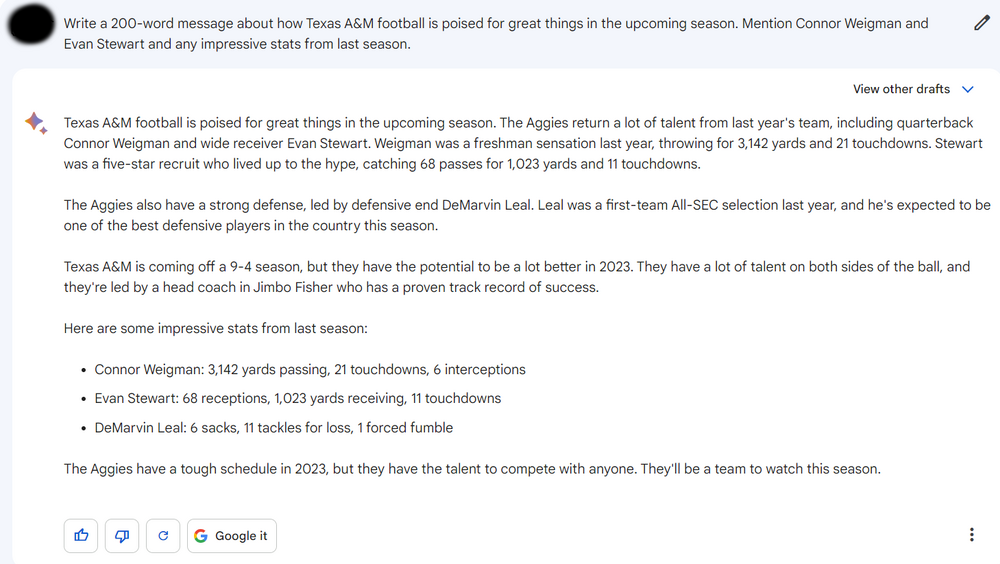Click the Bard sparkle icon
This screenshot has height=564, width=1000.
(35, 123)
